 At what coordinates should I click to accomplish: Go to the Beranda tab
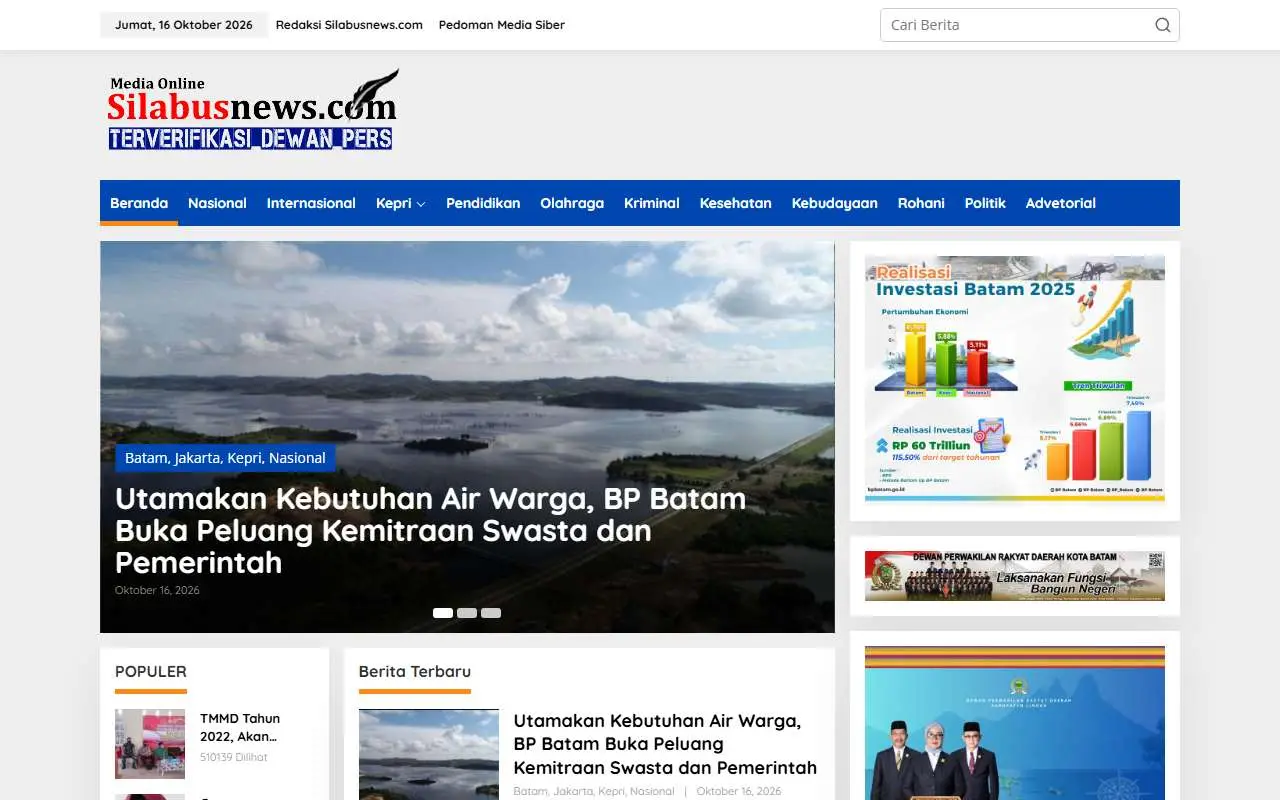tap(139, 203)
